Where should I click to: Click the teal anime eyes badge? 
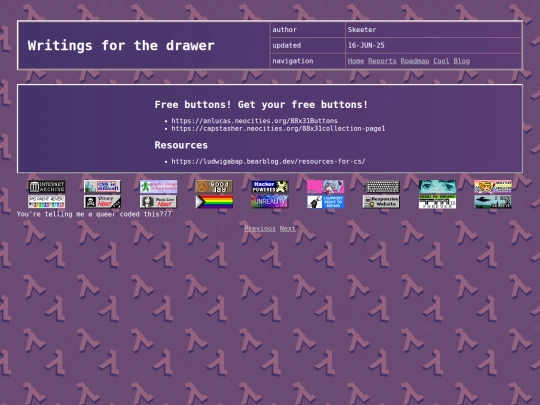tap(437, 187)
